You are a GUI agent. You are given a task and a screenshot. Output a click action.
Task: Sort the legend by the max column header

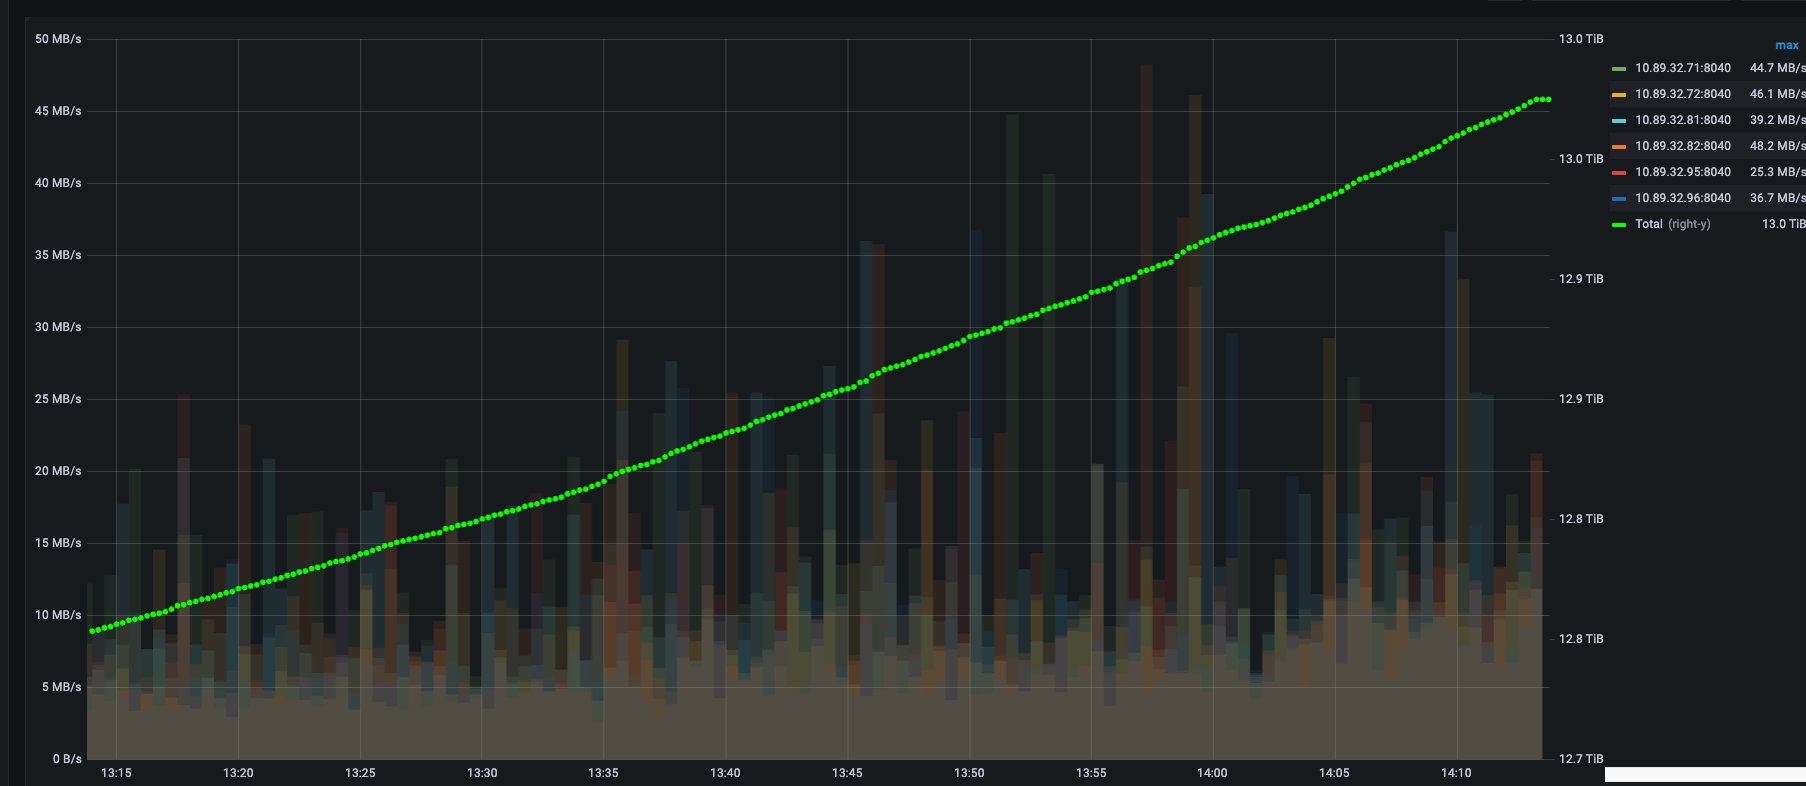[x=1786, y=45]
